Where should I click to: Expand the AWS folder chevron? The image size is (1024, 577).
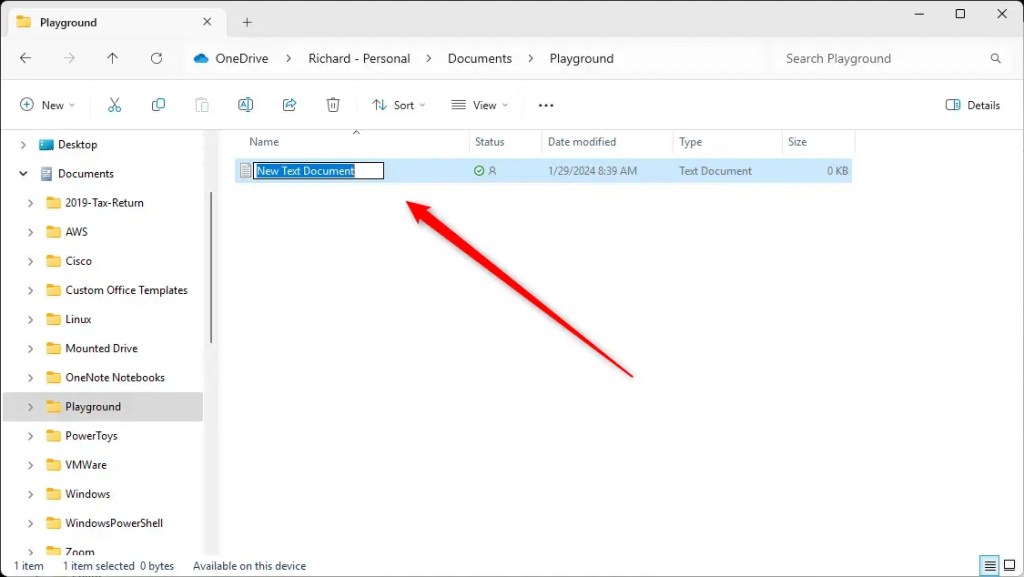[x=30, y=232]
